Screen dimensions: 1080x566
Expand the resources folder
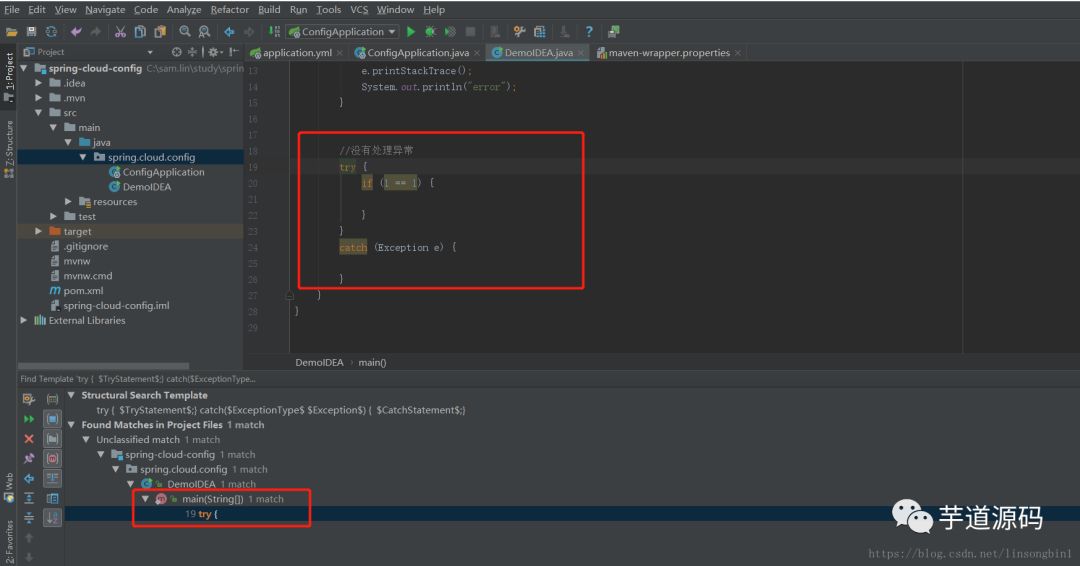pyautogui.click(x=68, y=202)
